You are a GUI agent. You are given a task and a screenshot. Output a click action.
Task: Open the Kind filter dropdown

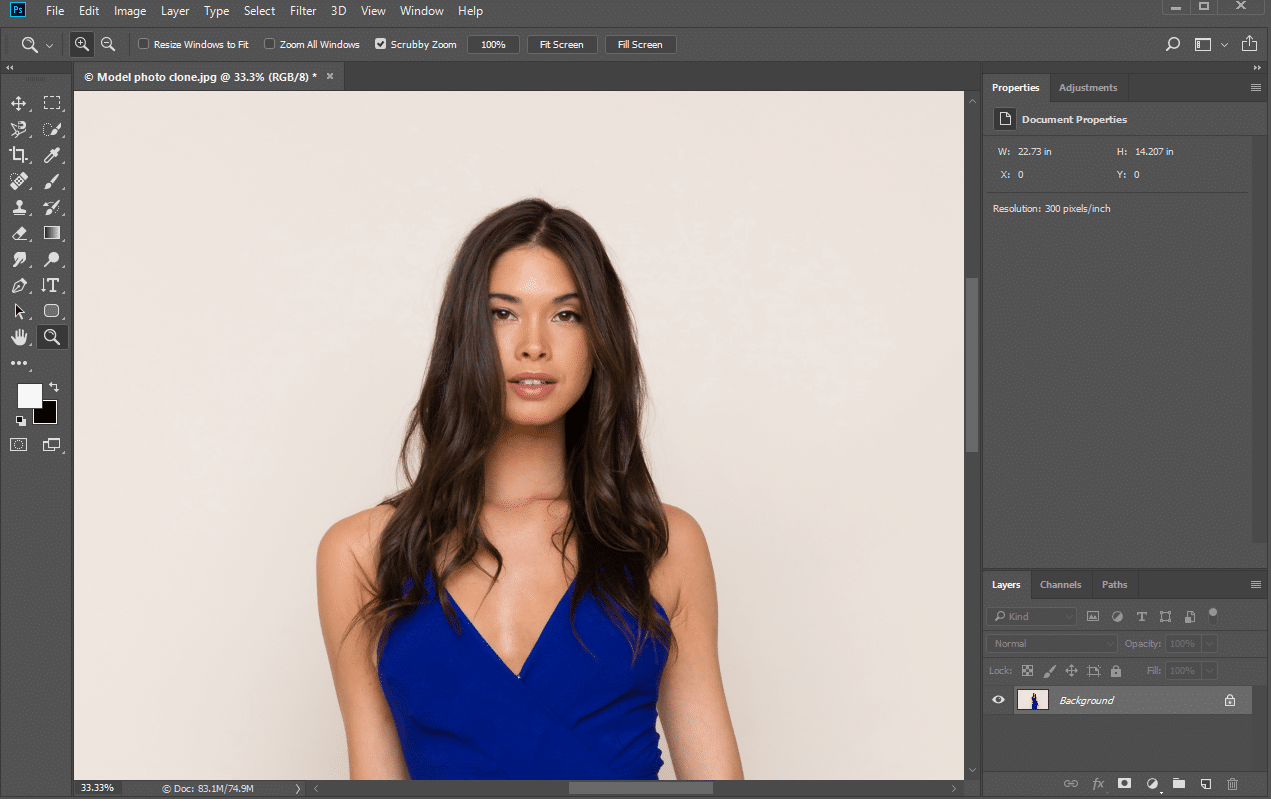[1031, 616]
